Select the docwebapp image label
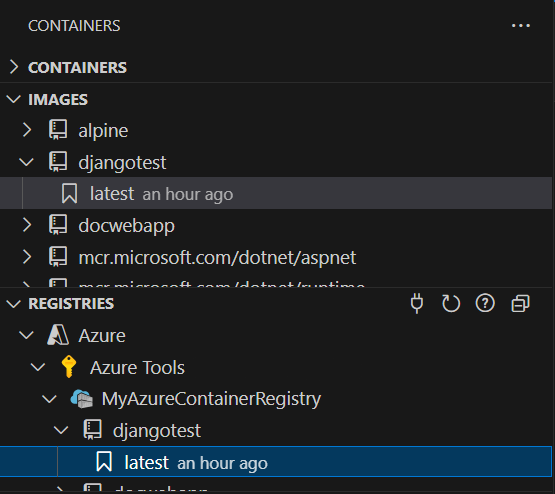The height and width of the screenshot is (494, 555). point(126,226)
